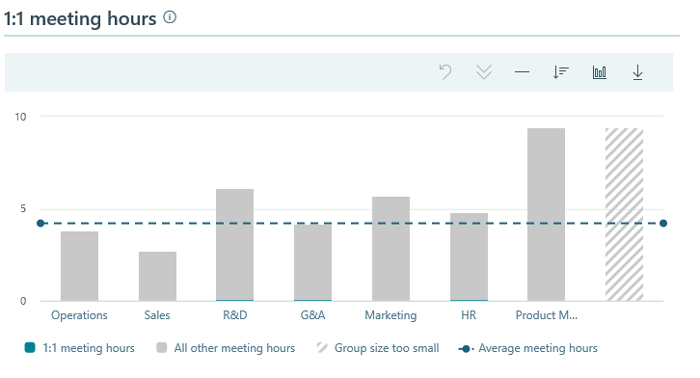Viewport: 700px width, 378px height.
Task: Select the Operations bar in the chart
Action: click(x=79, y=266)
